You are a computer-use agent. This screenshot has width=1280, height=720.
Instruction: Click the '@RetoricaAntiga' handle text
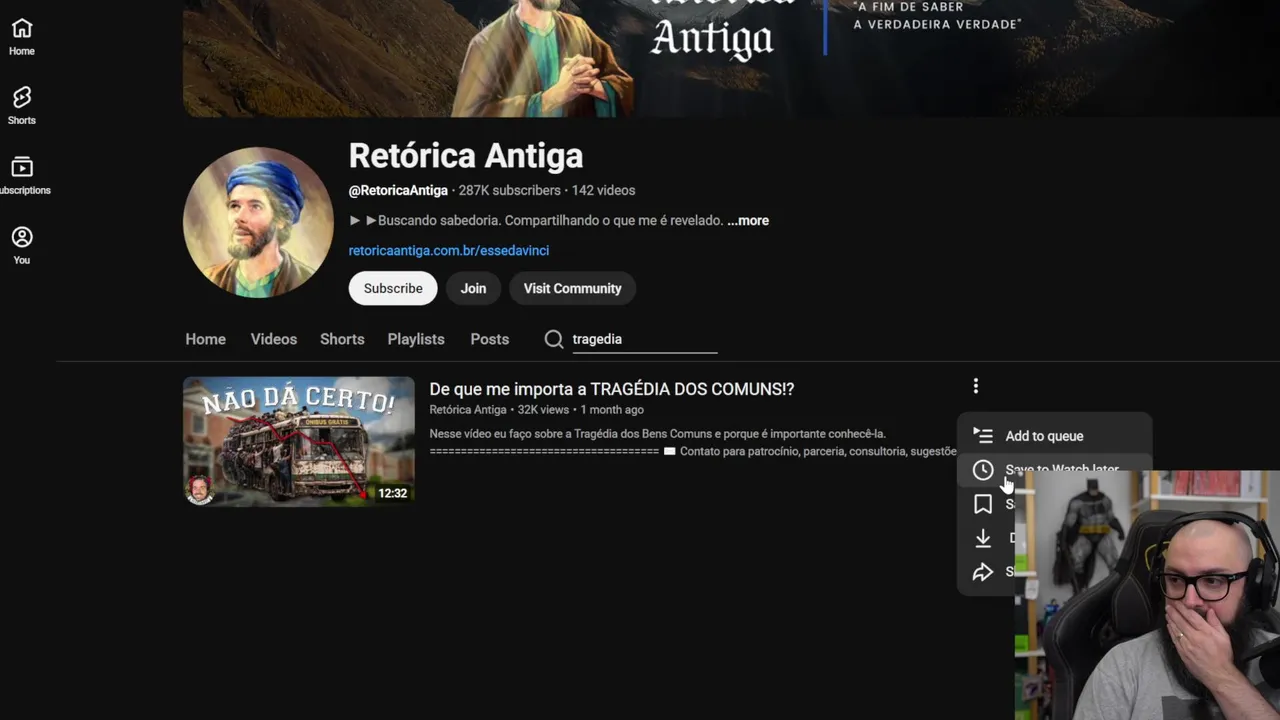click(x=398, y=190)
